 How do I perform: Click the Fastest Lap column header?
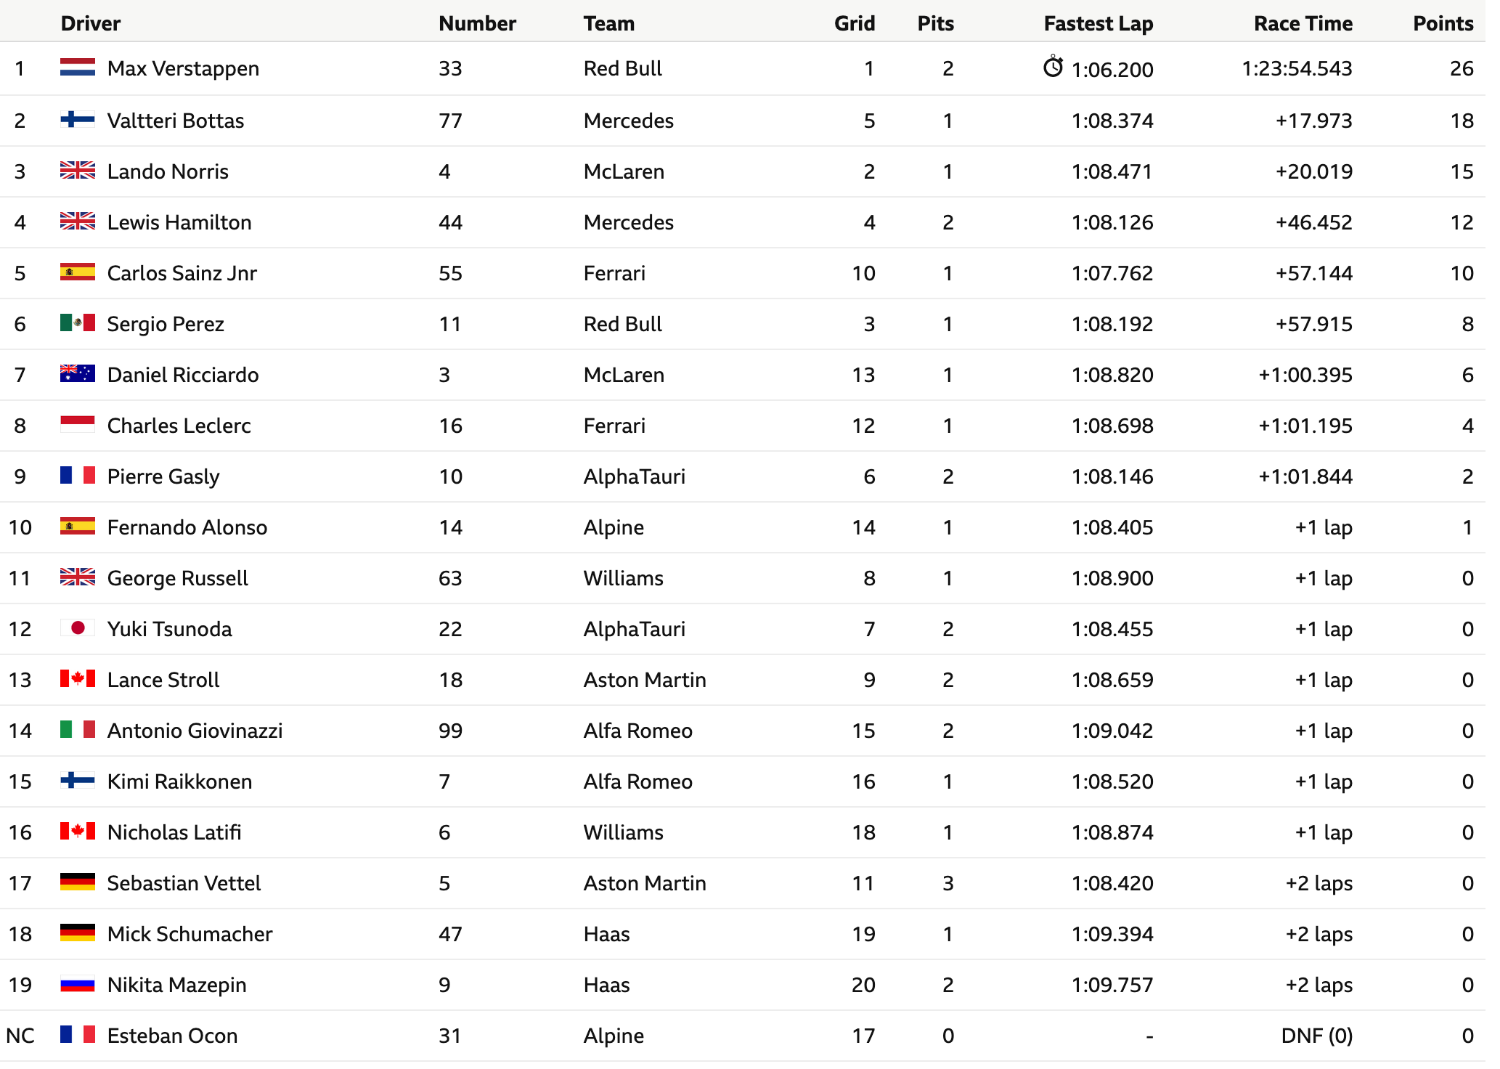1098,23
